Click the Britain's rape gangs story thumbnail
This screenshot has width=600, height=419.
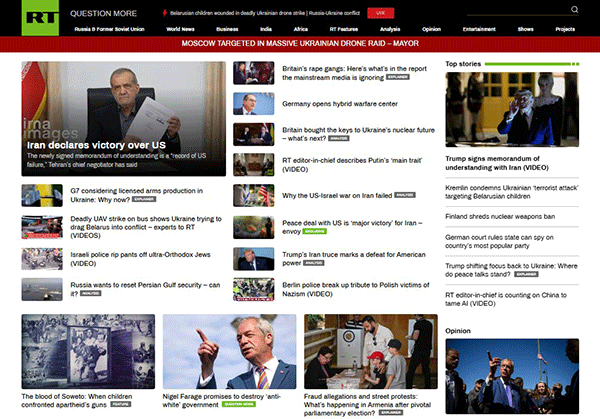[254, 73]
